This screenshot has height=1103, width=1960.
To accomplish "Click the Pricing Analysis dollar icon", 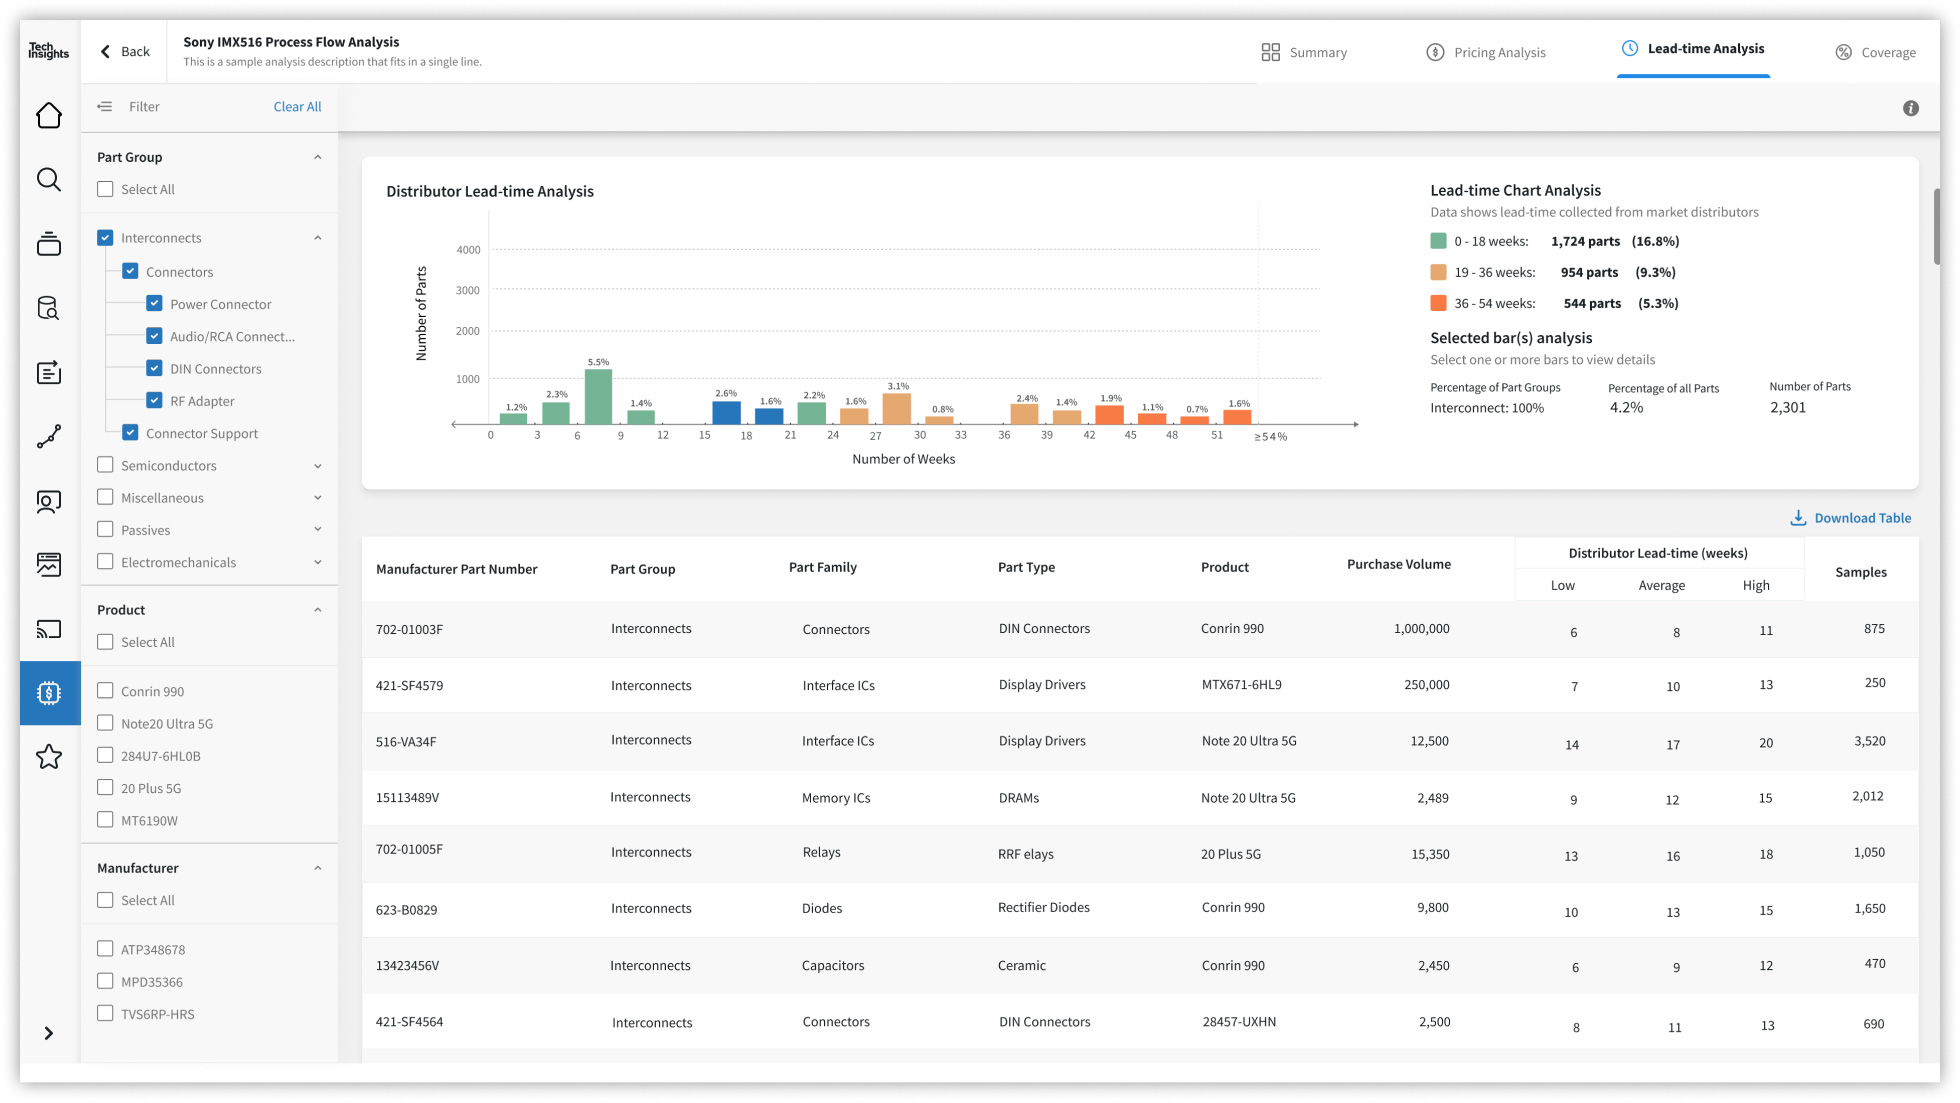I will 1435,52.
